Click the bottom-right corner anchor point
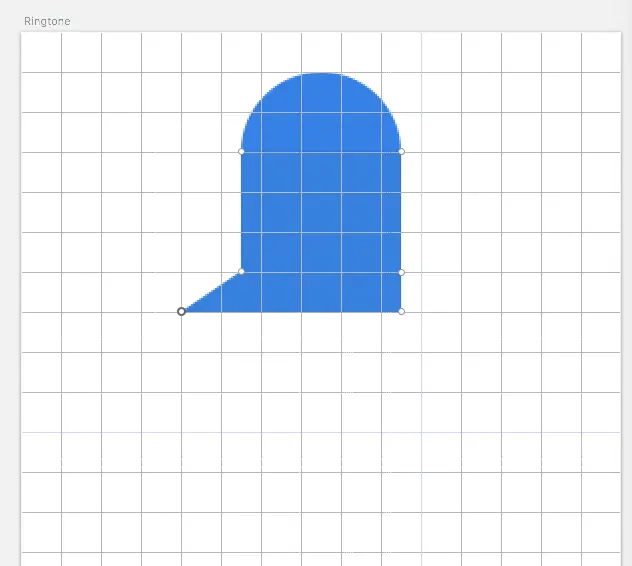This screenshot has width=632, height=566. pyautogui.click(x=401, y=312)
